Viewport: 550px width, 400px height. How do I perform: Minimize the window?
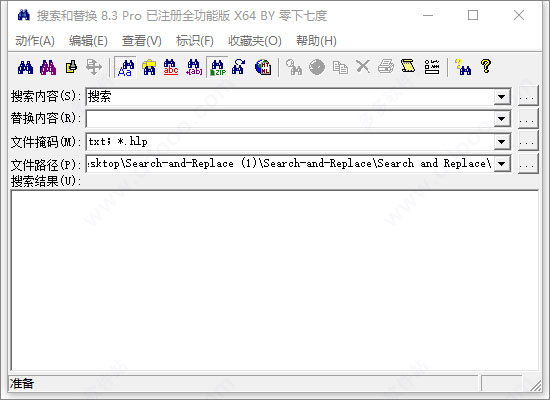pyautogui.click(x=428, y=15)
